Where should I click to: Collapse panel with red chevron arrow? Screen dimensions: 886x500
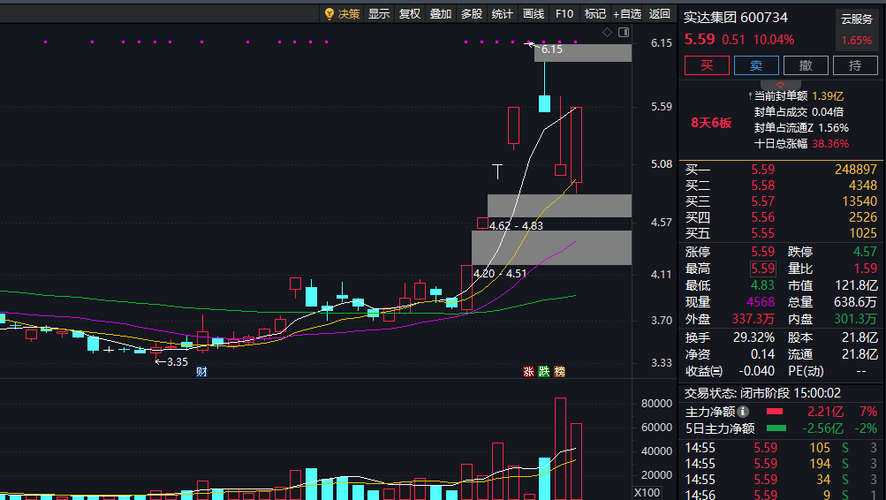click(x=780, y=85)
